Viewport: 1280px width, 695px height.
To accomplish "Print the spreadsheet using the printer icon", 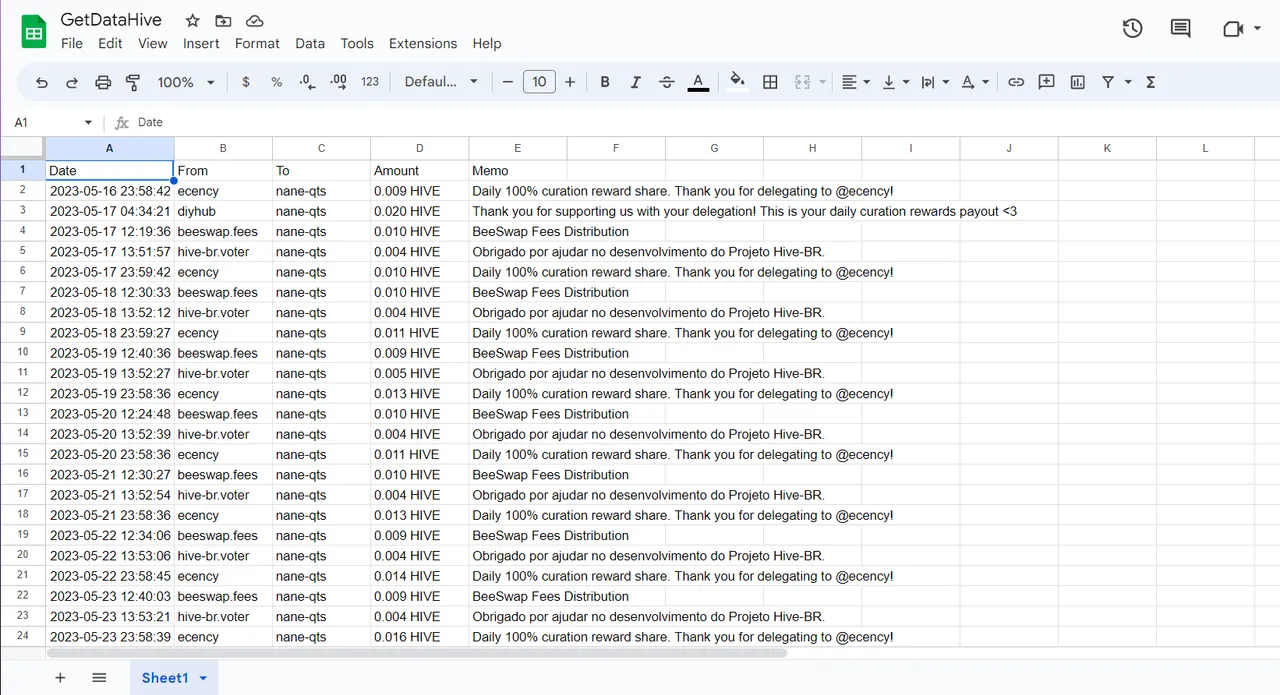I will (x=103, y=82).
